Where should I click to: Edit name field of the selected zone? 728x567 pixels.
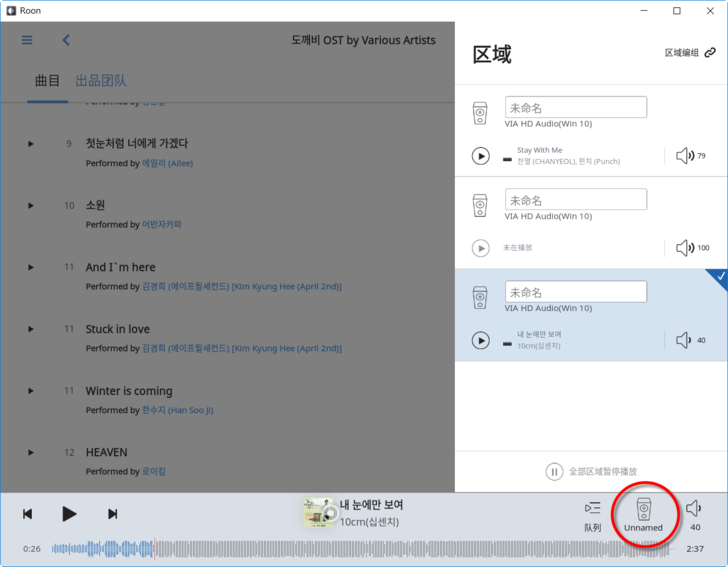pyautogui.click(x=576, y=292)
